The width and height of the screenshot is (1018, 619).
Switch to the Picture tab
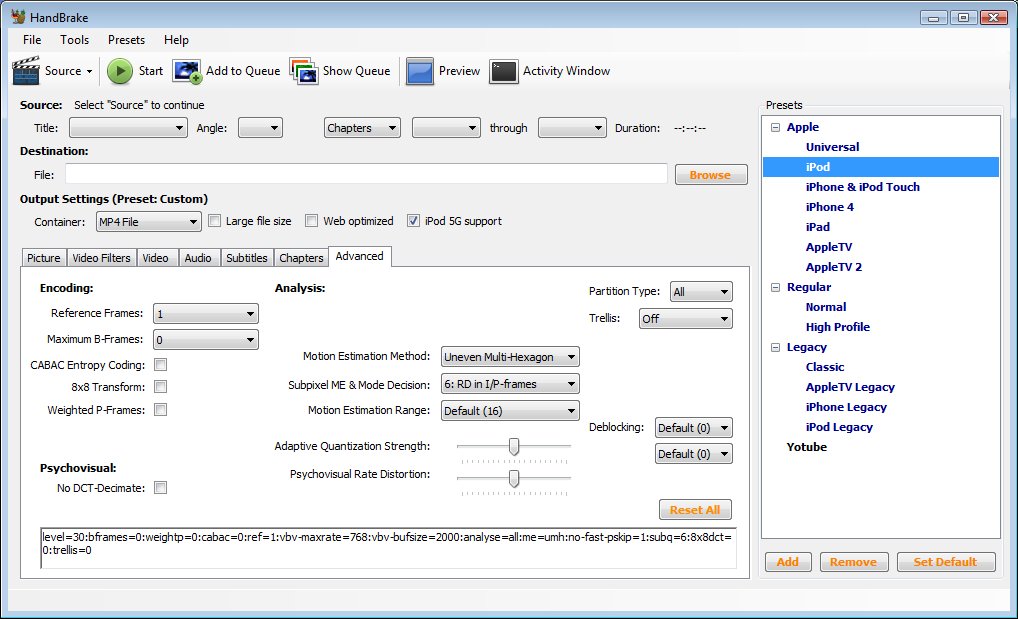[43, 258]
